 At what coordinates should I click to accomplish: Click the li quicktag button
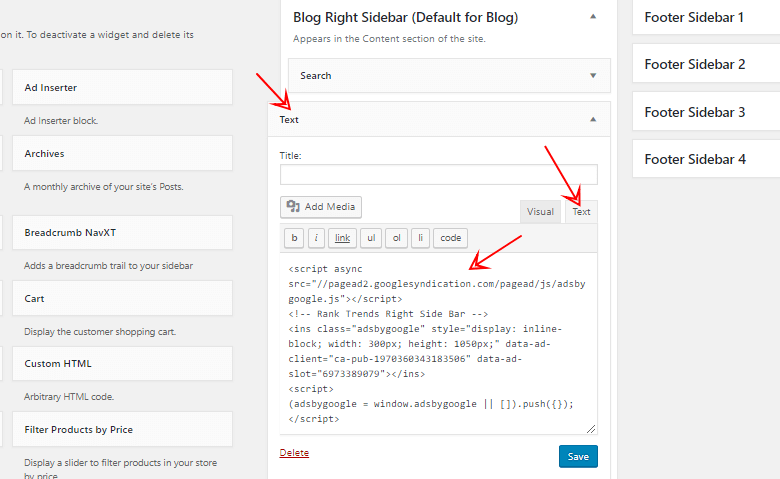pyautogui.click(x=420, y=238)
